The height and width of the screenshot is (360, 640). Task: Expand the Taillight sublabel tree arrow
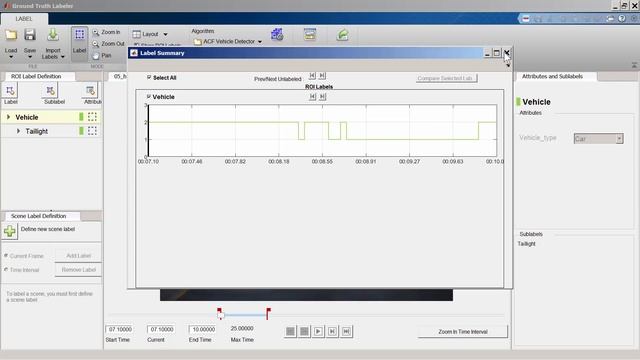(18, 131)
